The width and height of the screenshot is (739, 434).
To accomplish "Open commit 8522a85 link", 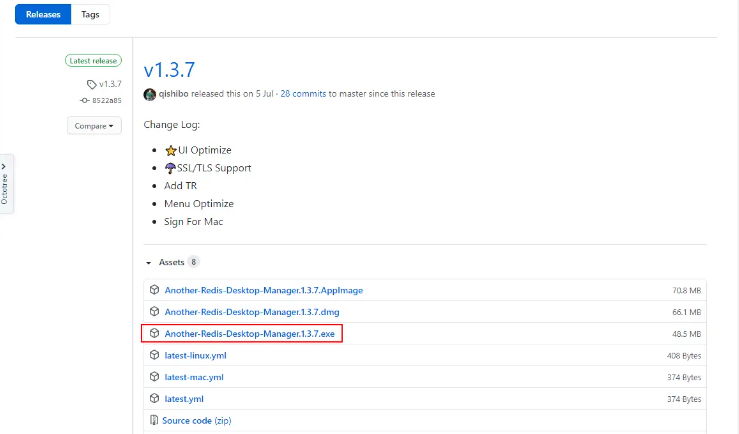I will pyautogui.click(x=107, y=100).
